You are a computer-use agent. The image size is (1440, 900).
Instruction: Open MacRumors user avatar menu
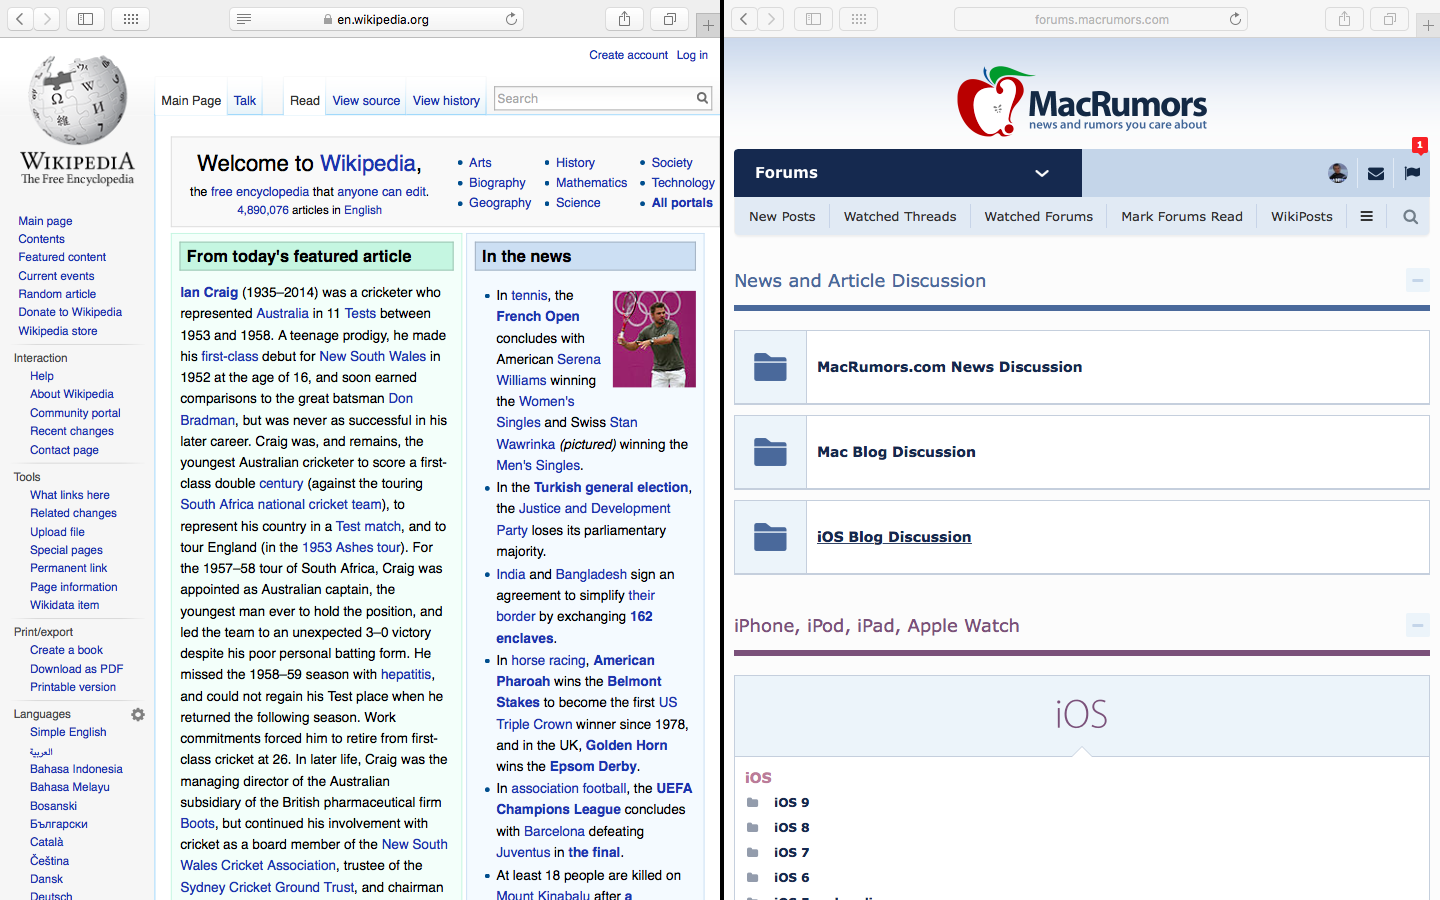[x=1338, y=173]
